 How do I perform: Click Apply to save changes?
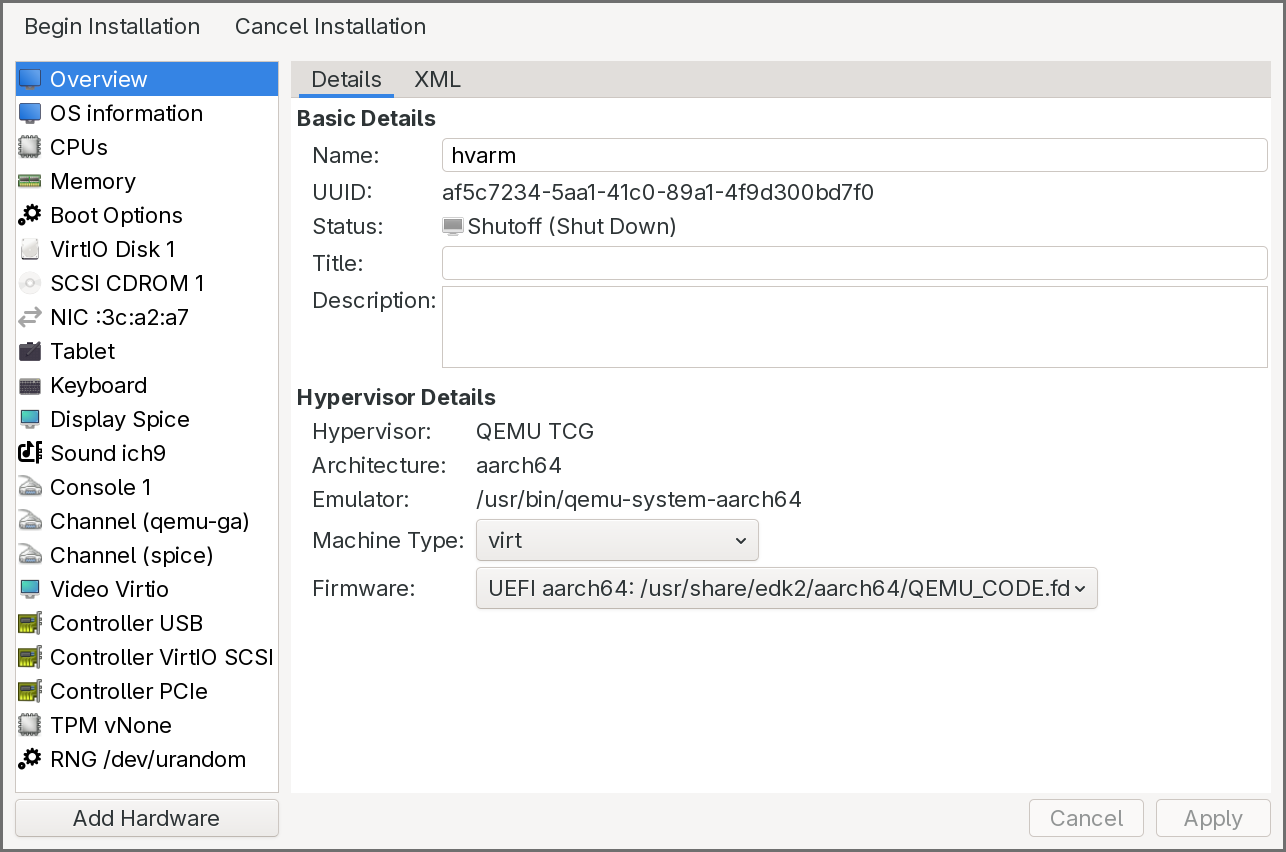point(1212,818)
